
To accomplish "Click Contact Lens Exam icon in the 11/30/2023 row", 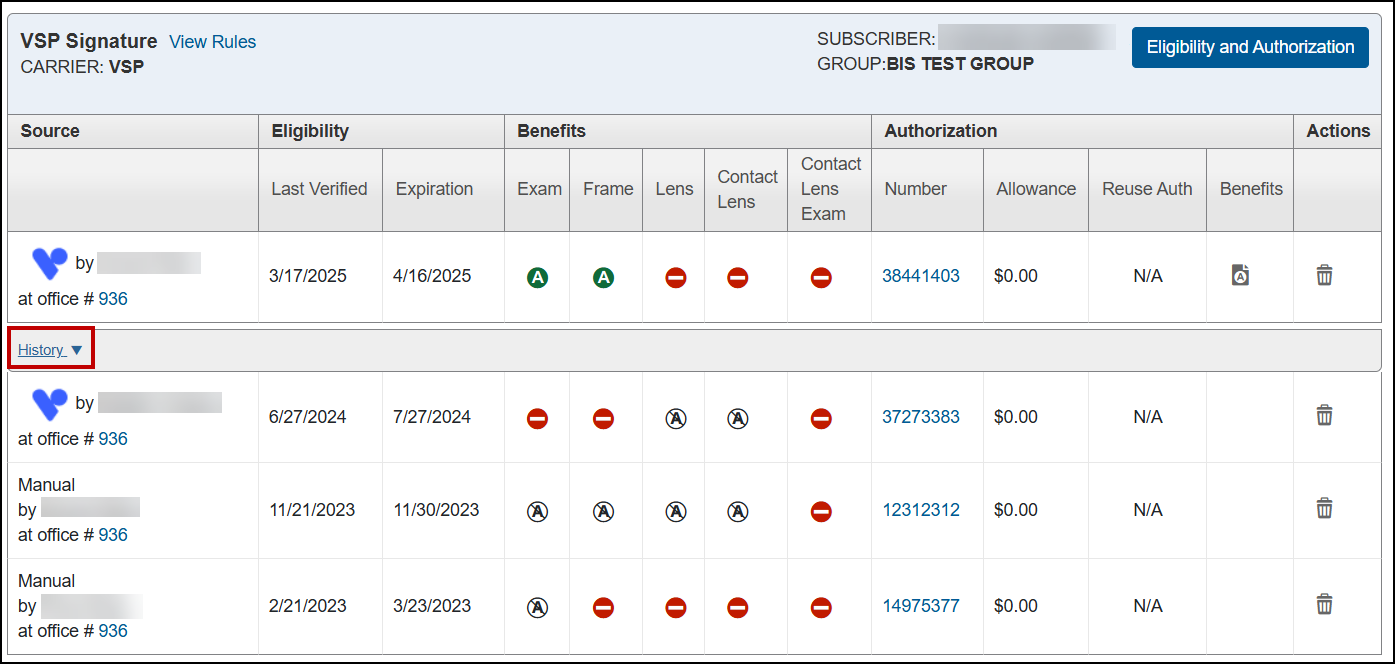I will tap(821, 512).
